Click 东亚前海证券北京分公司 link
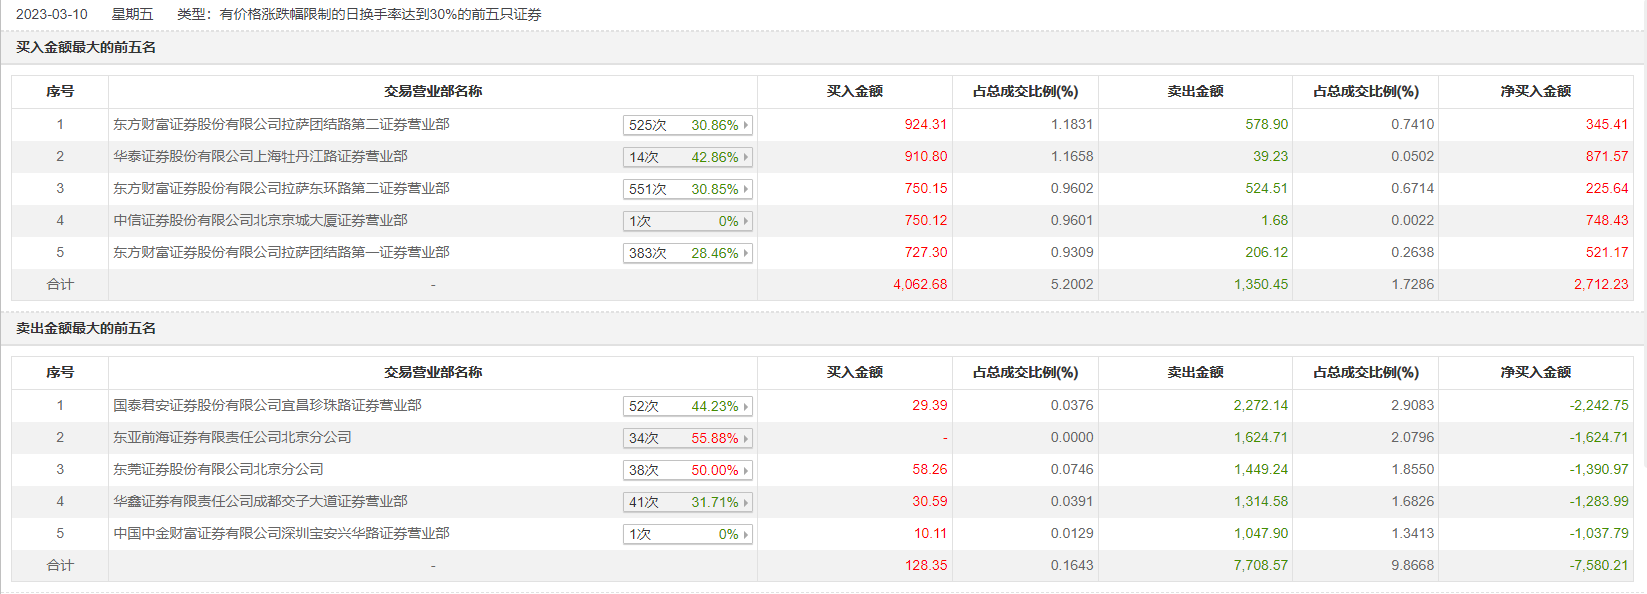This screenshot has width=1647, height=594. pyautogui.click(x=232, y=438)
